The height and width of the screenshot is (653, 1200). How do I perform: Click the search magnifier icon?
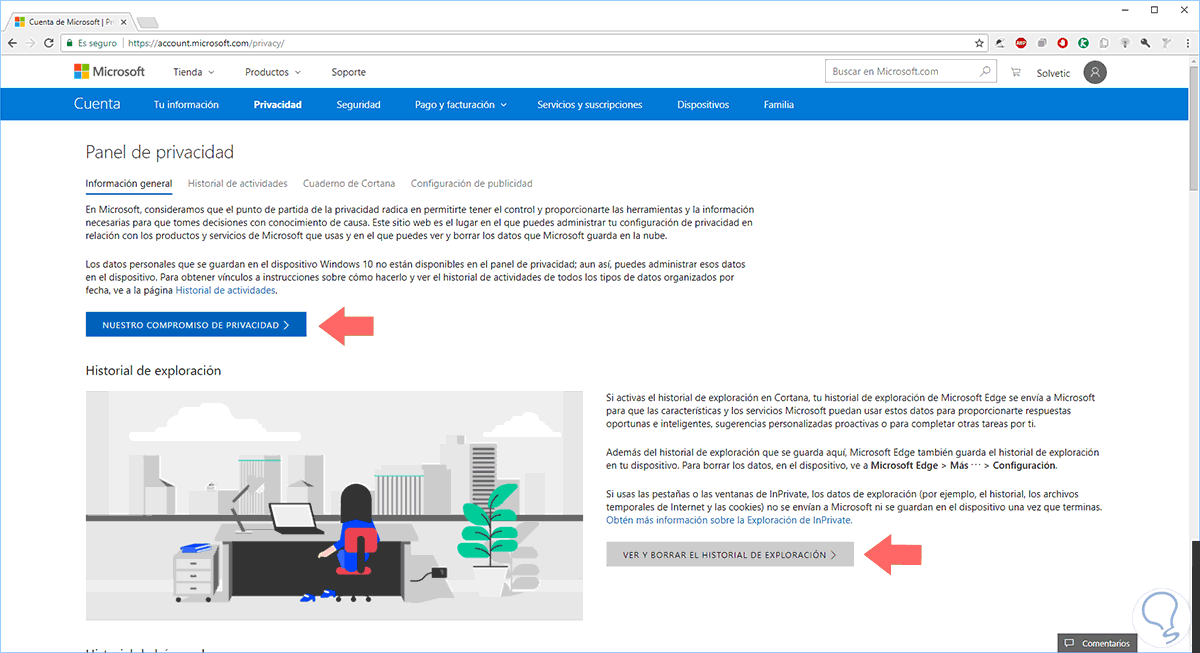(x=985, y=72)
